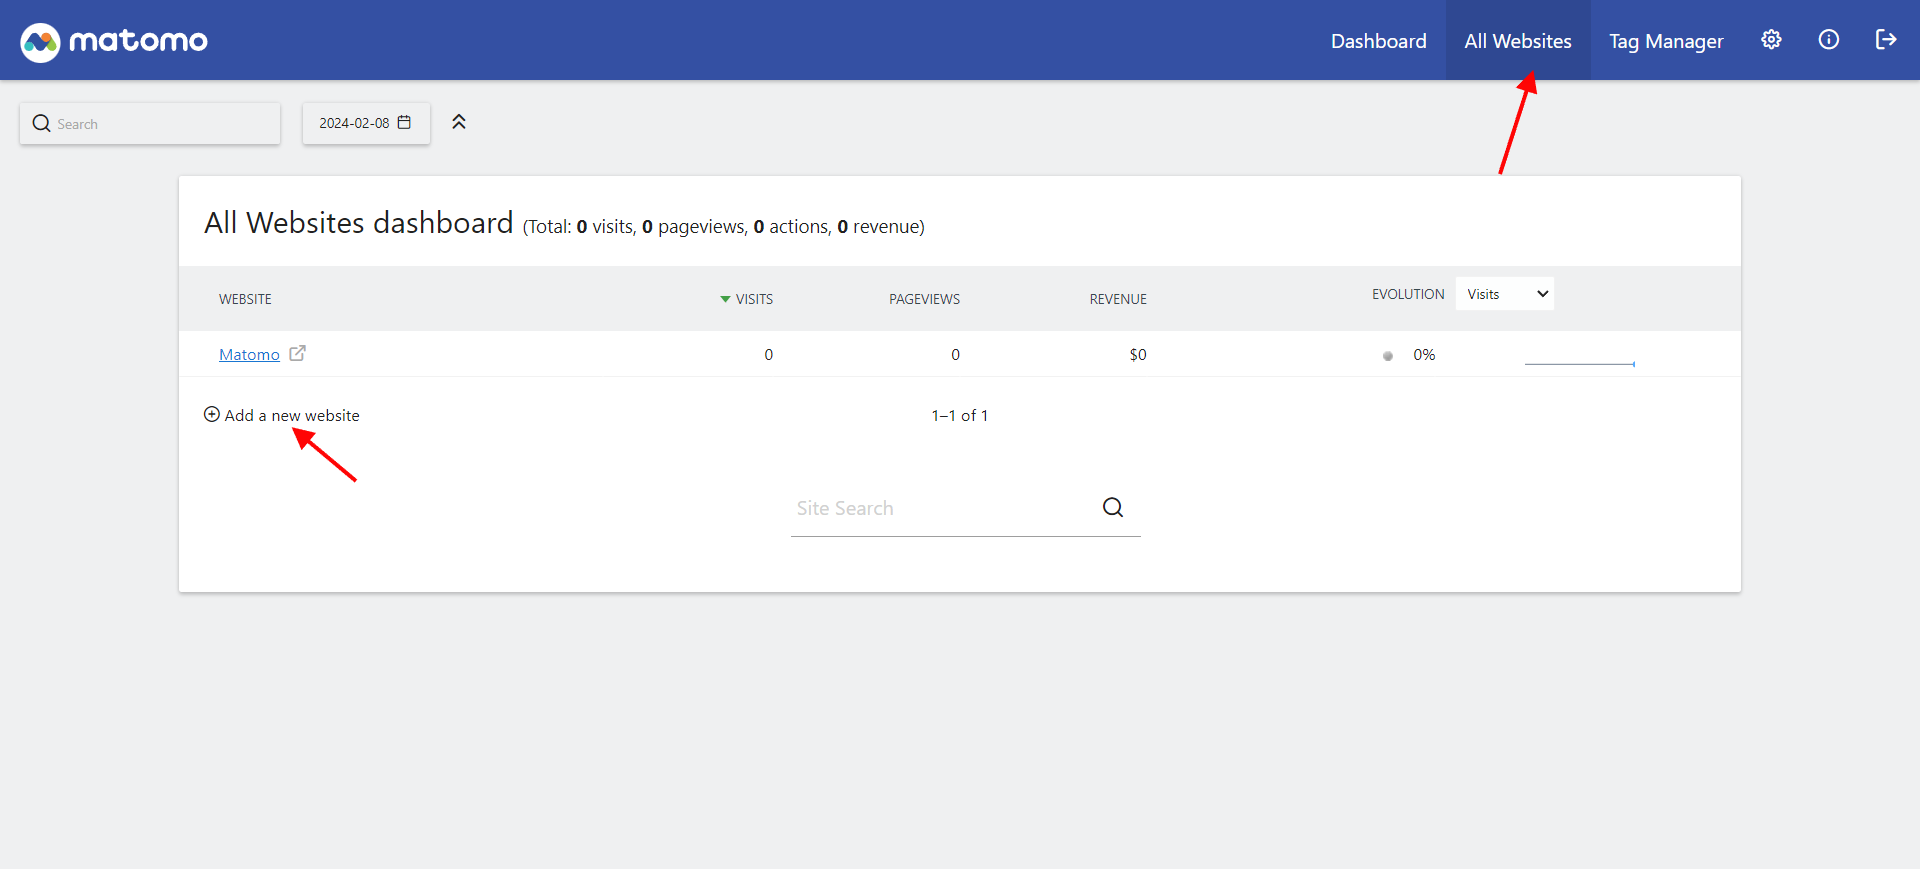Click the Site Search magnifier icon

coord(1112,507)
